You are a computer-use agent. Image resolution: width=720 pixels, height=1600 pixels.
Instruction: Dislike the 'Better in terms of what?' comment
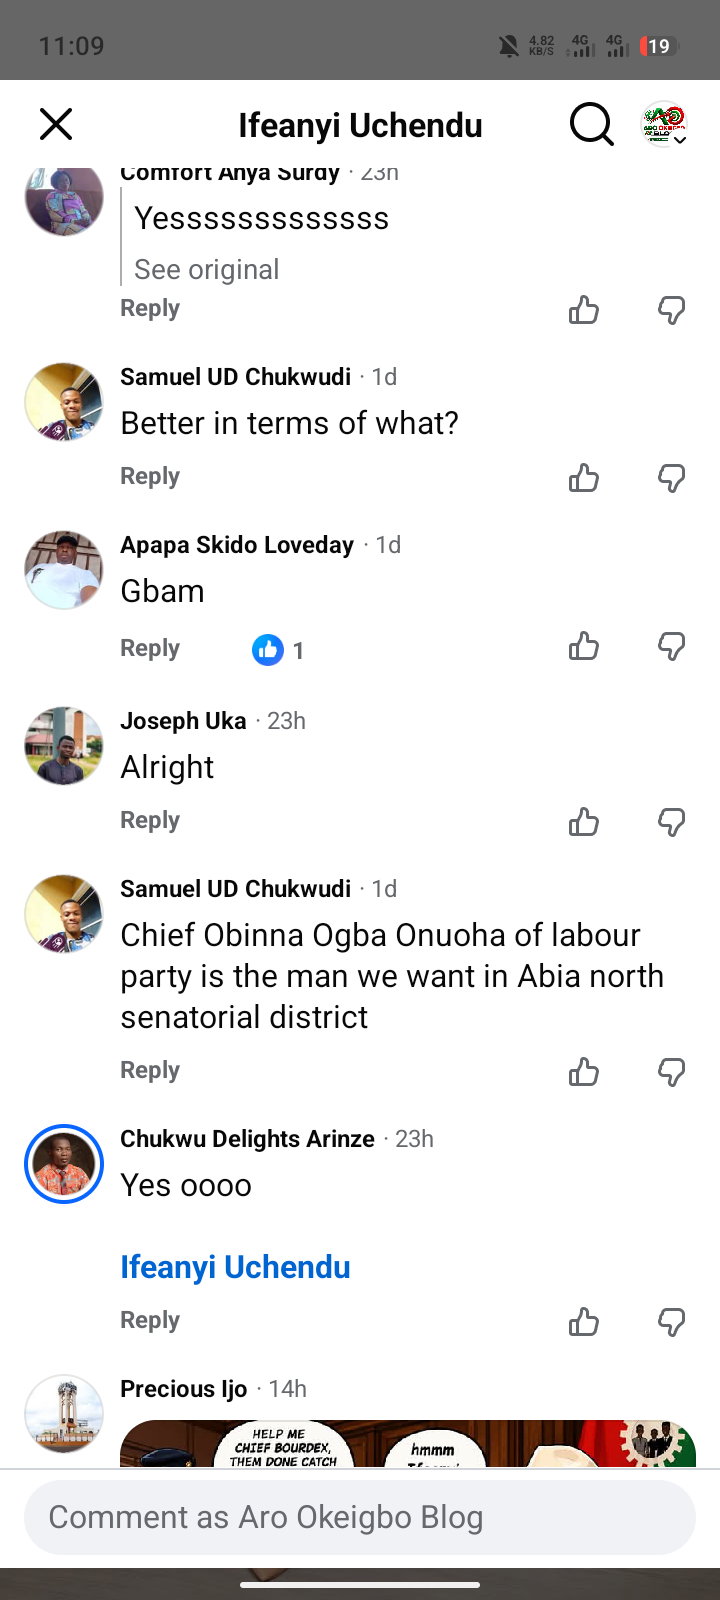(x=672, y=478)
